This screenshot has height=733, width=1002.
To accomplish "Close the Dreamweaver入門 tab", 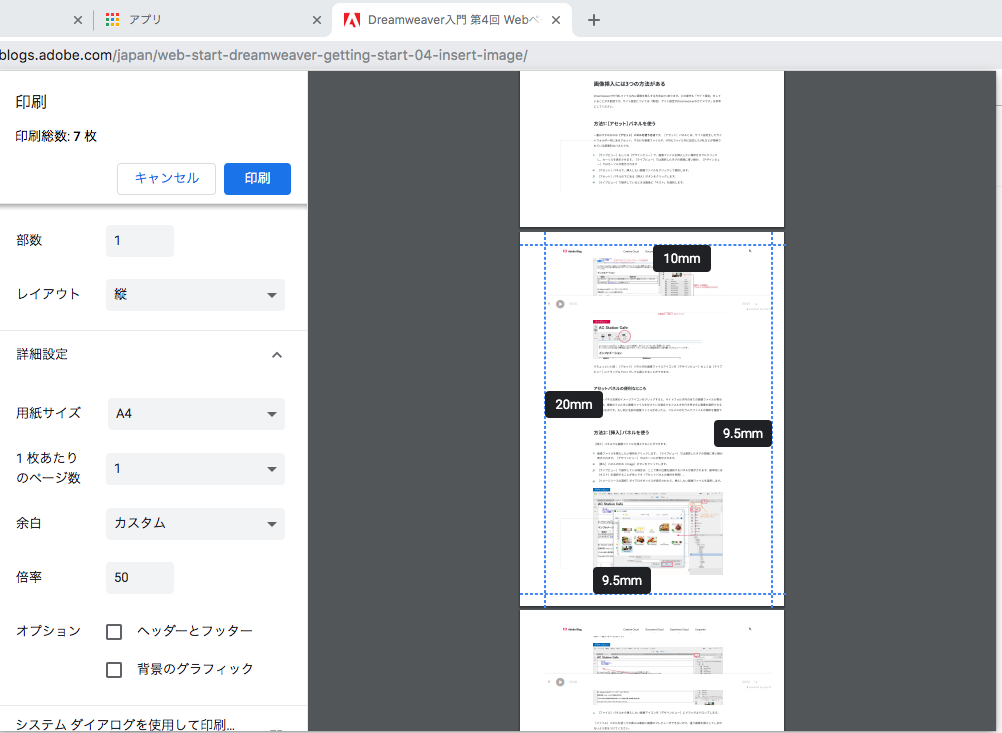I will click(x=556, y=20).
